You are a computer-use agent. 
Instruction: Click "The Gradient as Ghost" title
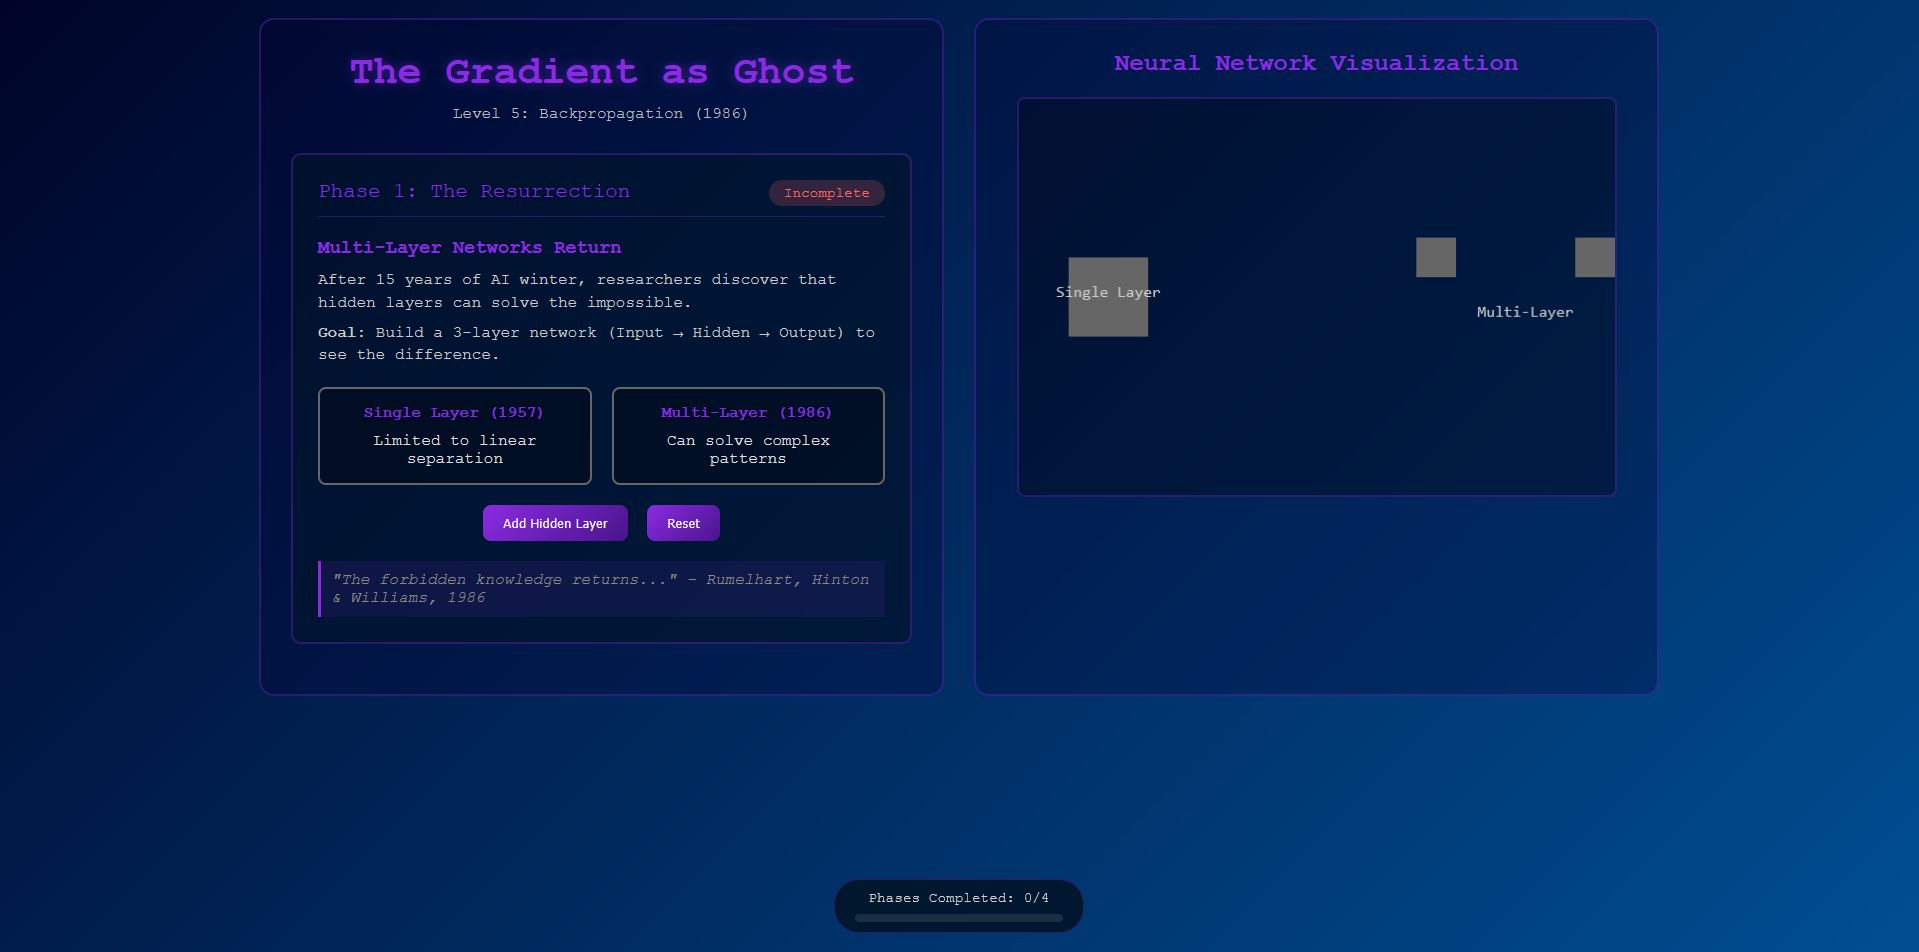click(601, 72)
